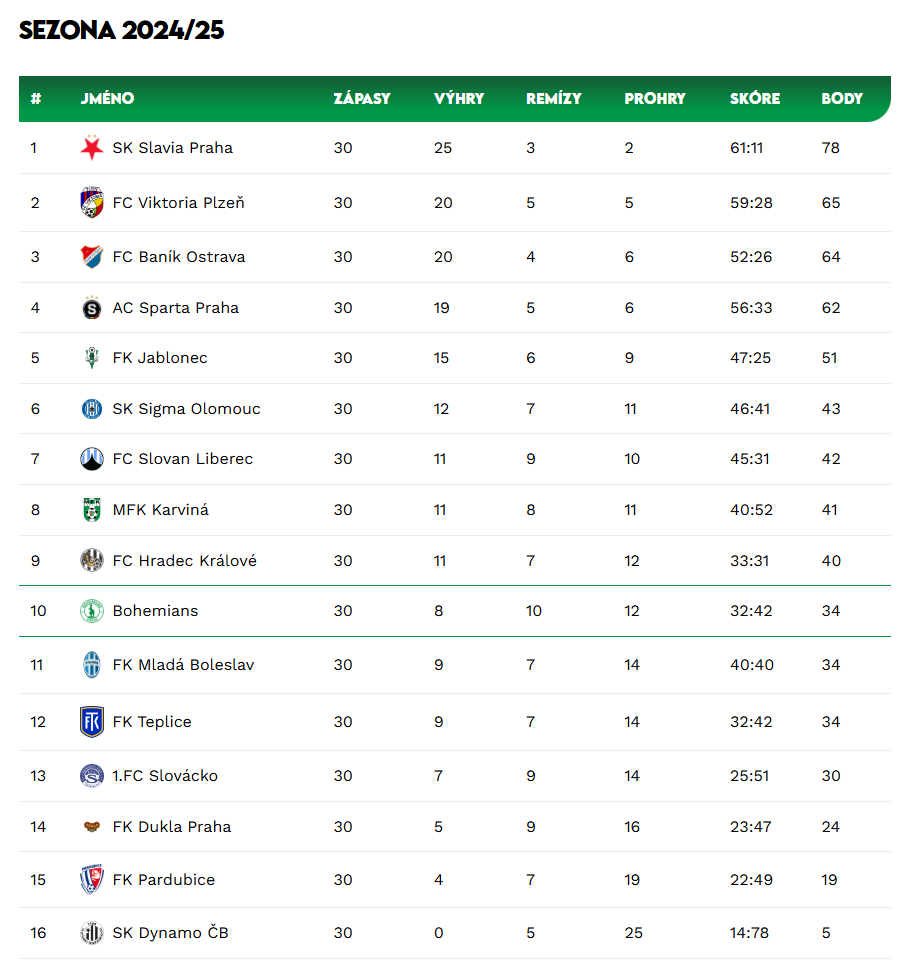Image resolution: width=906 pixels, height=979 pixels.
Task: Click the FK Pardubice club badge
Action: [x=92, y=880]
